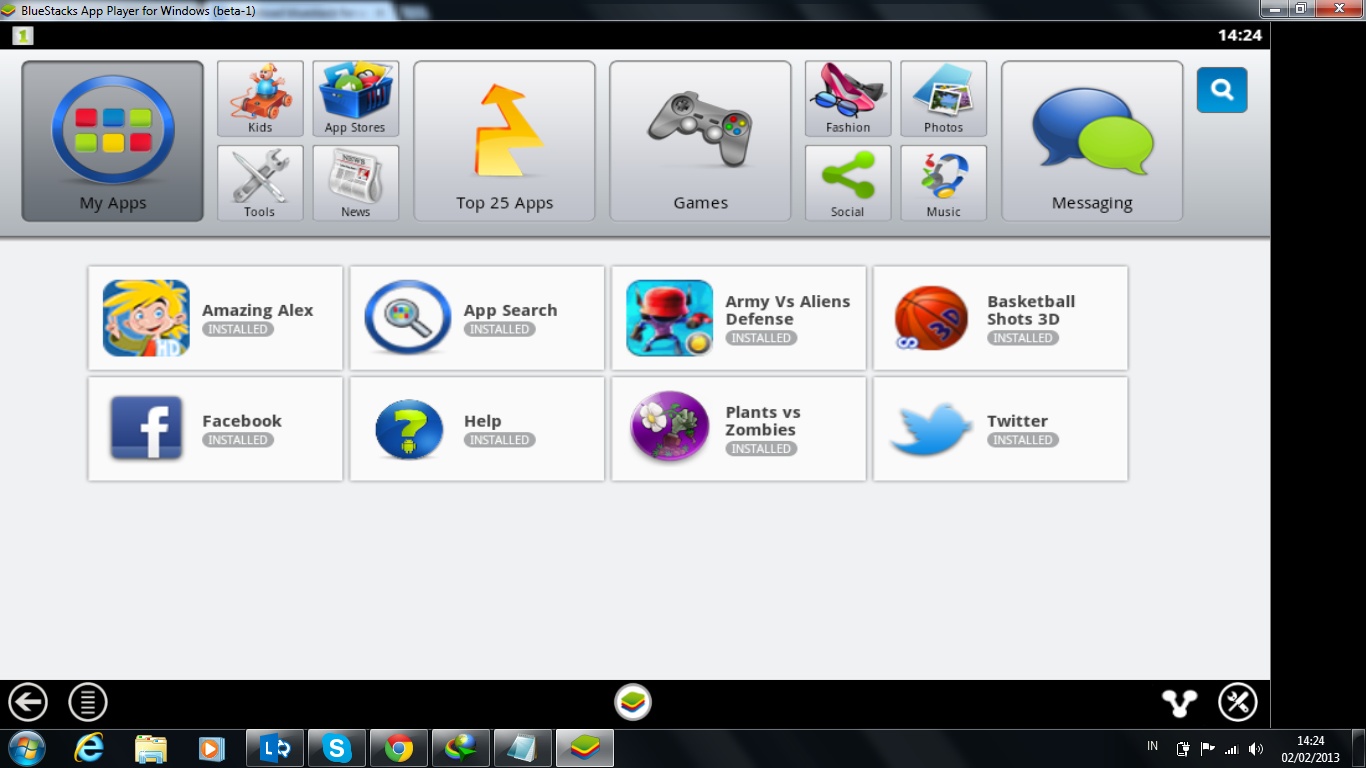The image size is (1366, 768).
Task: Open the Windows Start menu
Action: [x=26, y=748]
